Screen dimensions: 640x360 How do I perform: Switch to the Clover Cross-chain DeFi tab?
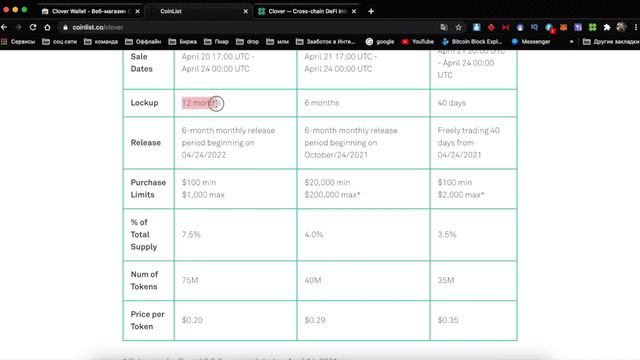(x=307, y=11)
